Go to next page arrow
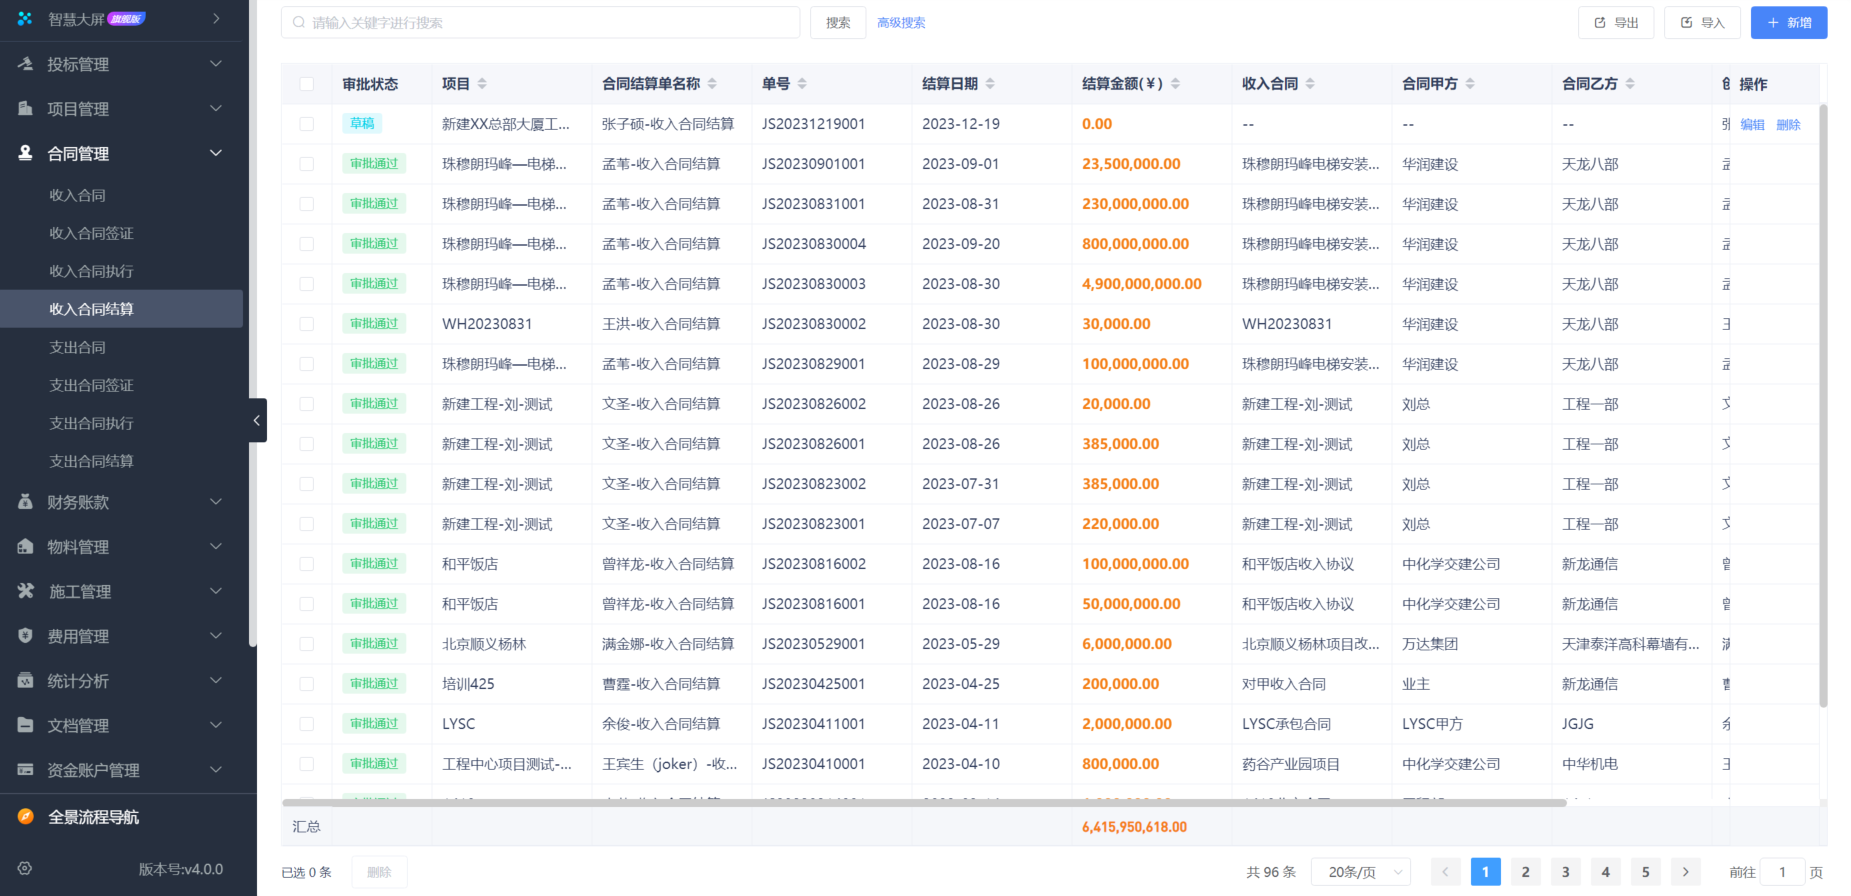 (1685, 872)
